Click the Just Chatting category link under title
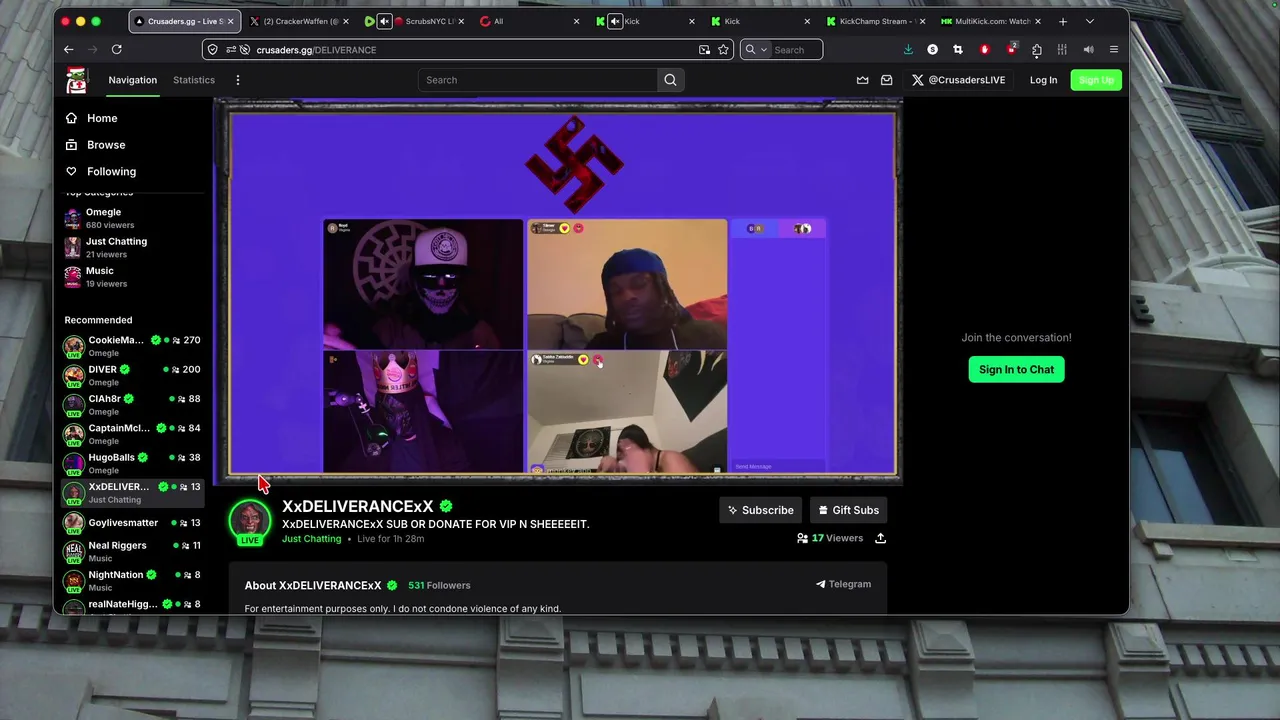This screenshot has height=720, width=1280. [x=311, y=539]
